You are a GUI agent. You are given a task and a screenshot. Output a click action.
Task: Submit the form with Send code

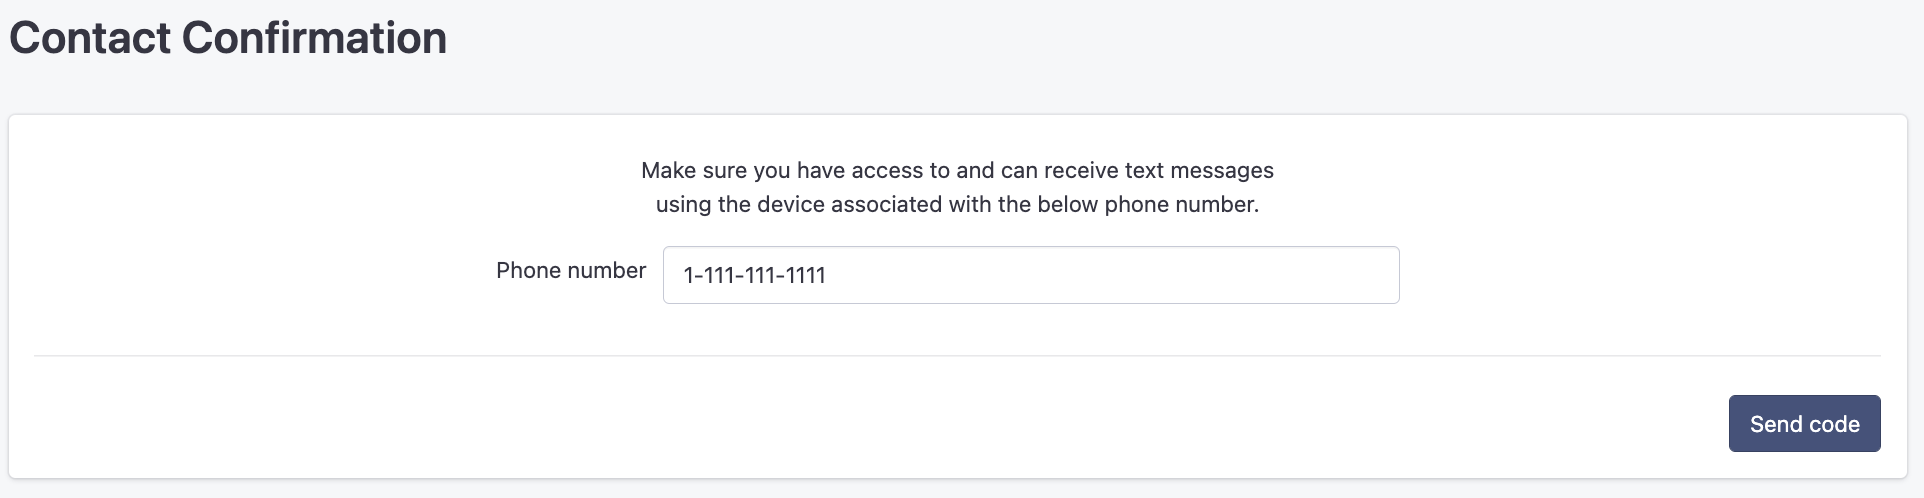[1804, 423]
